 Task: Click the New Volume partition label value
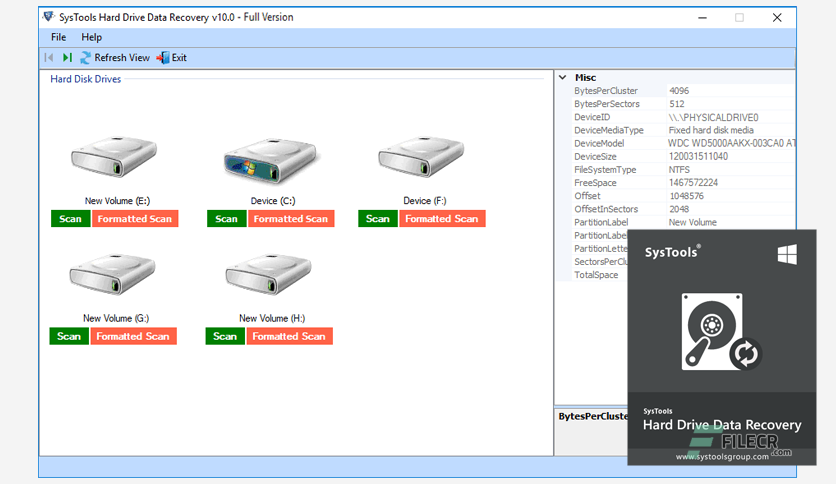693,222
